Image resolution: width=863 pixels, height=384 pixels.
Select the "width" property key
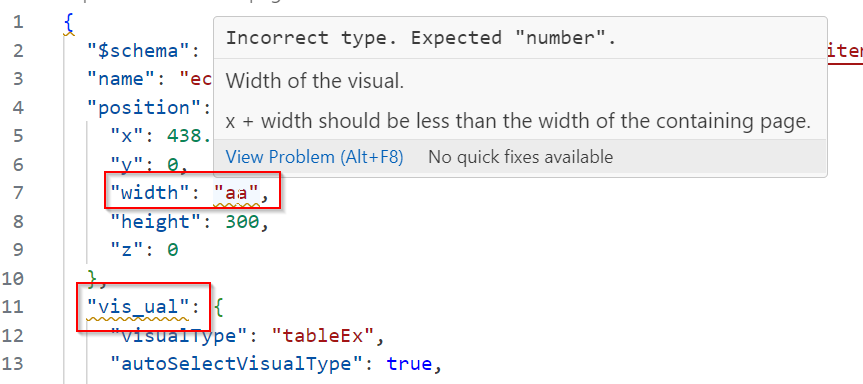(x=145, y=193)
